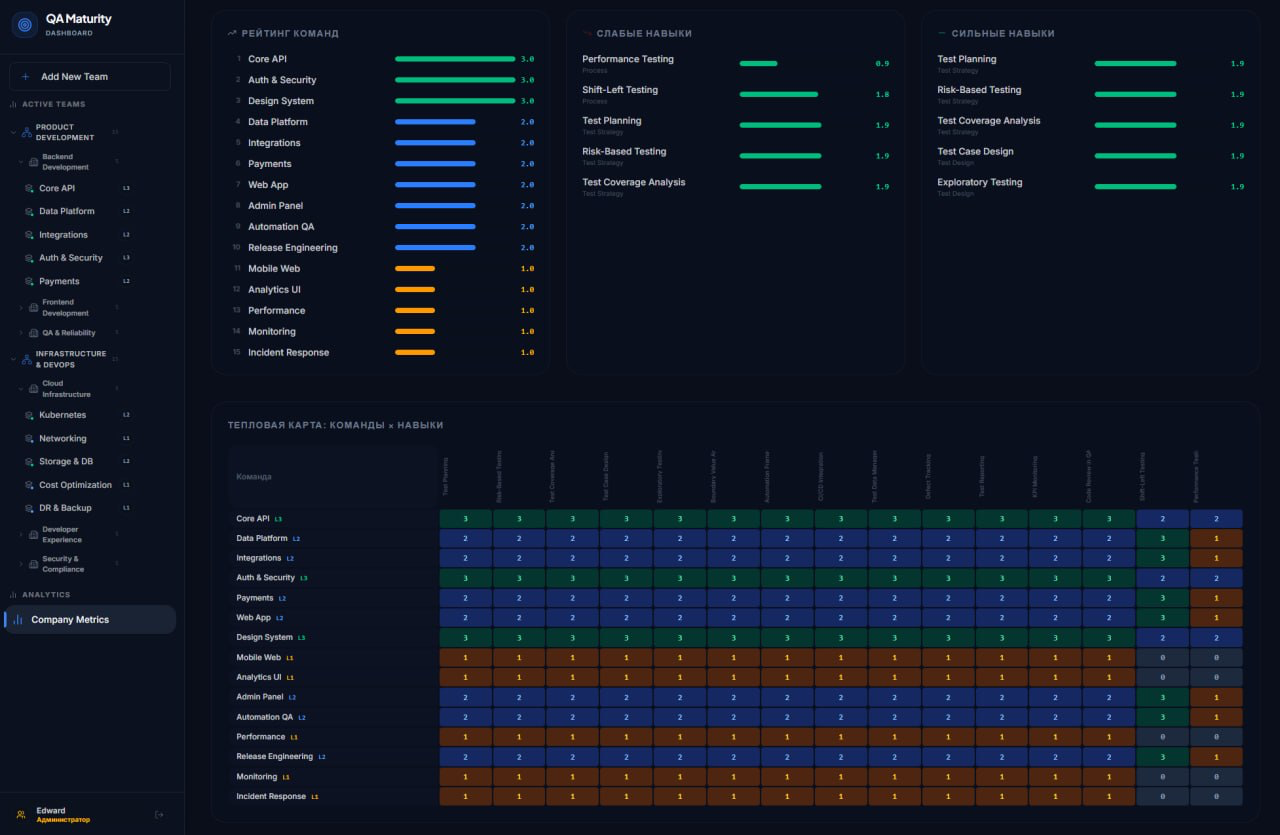Screen dimensions: 1280x835
Task: Expand the Security & Compliance subgroup
Action: [x=21, y=564]
